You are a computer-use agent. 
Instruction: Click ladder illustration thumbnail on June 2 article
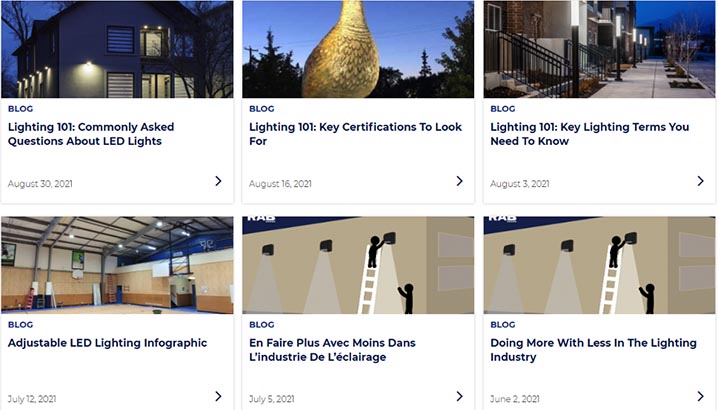click(x=599, y=265)
